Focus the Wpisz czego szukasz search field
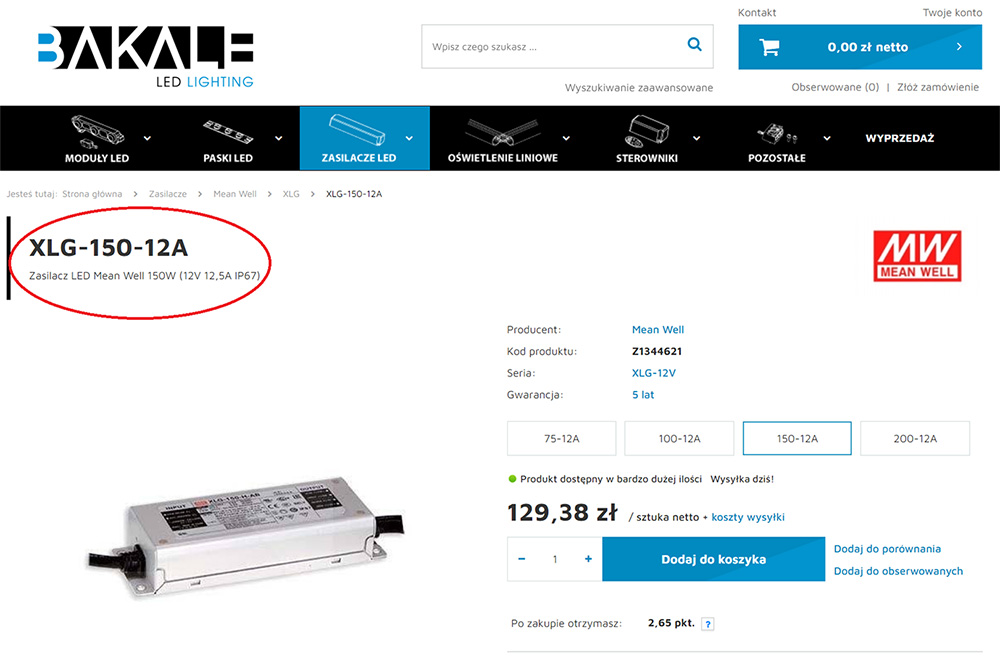This screenshot has width=1000, height=667. pyautogui.click(x=552, y=47)
